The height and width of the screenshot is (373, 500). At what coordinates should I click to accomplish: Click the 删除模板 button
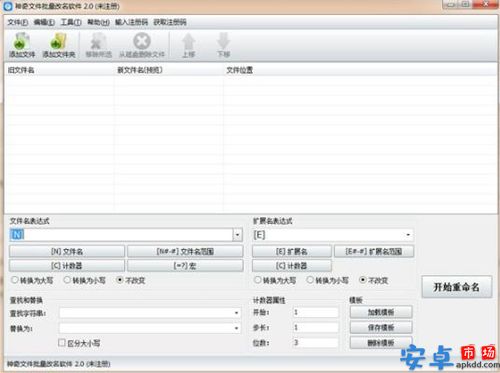tap(381, 343)
